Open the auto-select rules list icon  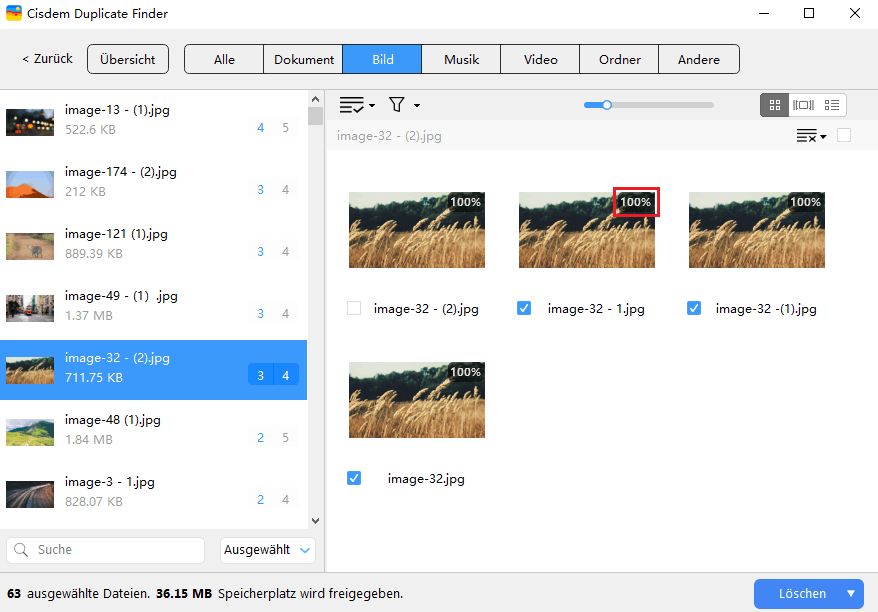click(x=352, y=105)
